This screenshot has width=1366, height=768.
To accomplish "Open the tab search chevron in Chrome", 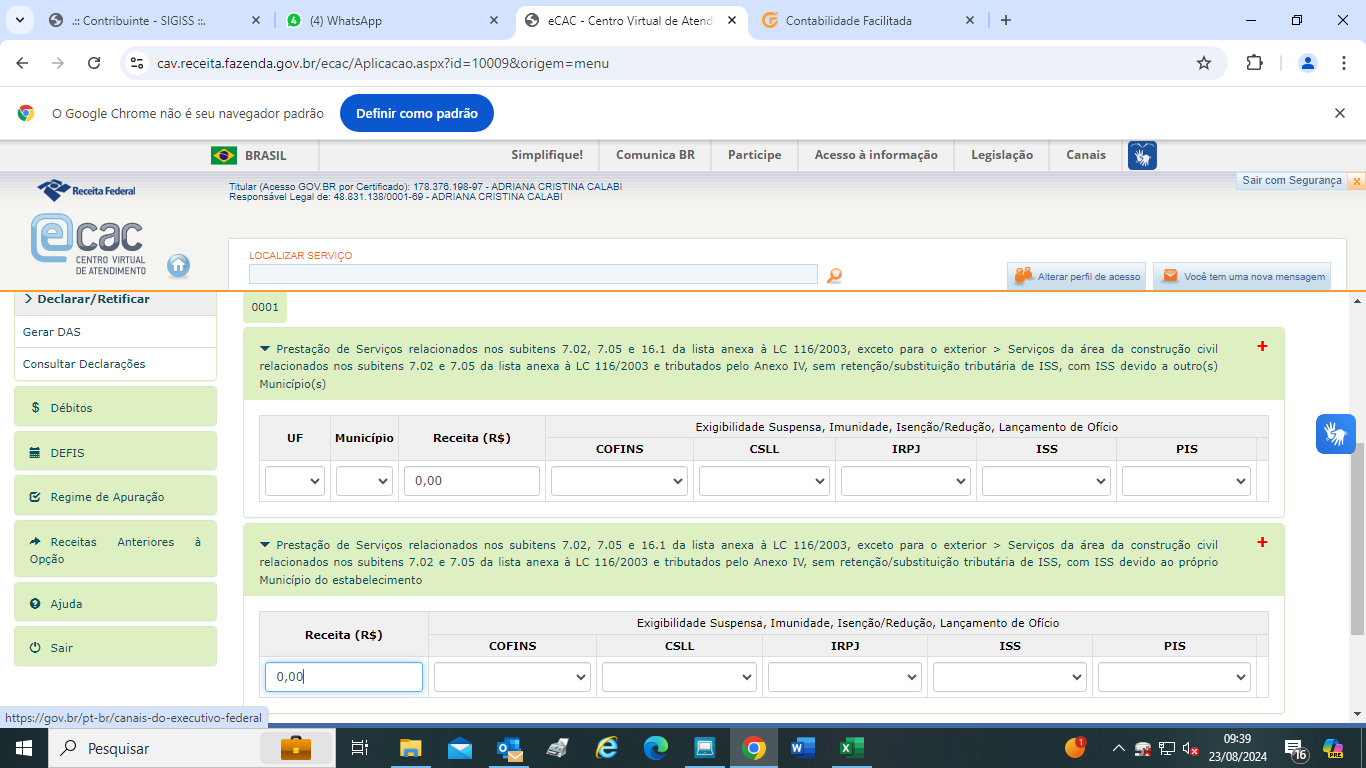I will pos(22,20).
